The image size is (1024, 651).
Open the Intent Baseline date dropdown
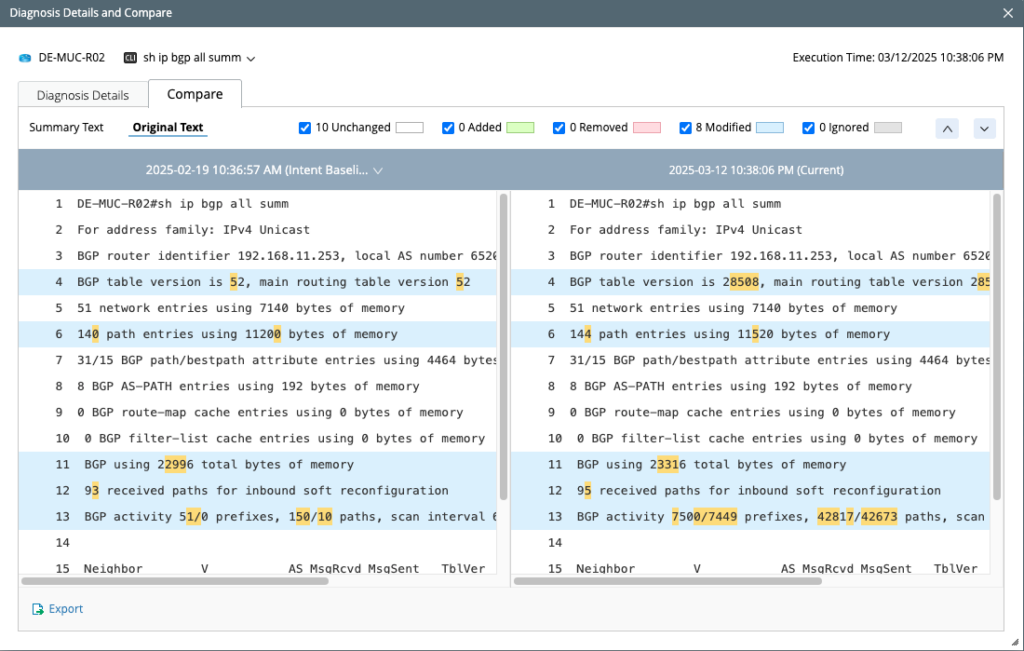click(378, 170)
